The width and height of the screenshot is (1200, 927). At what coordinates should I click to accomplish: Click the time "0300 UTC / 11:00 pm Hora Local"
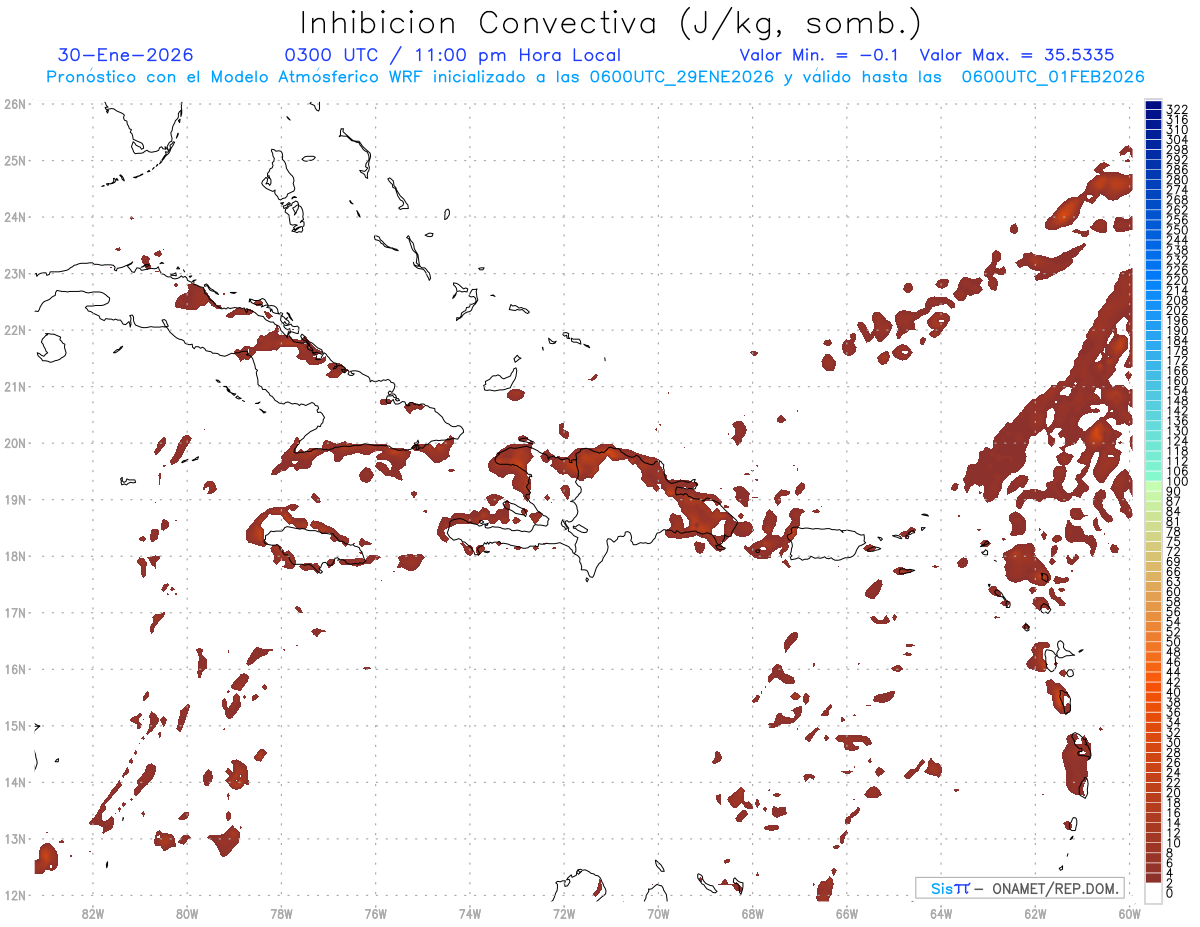(453, 55)
